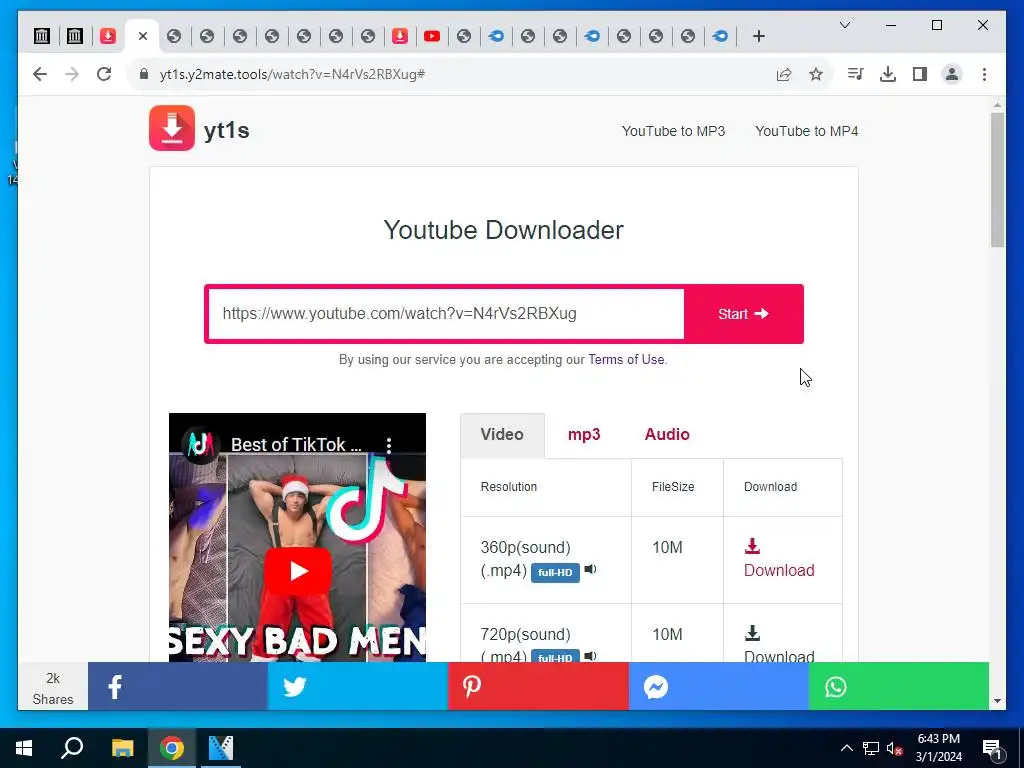The image size is (1024, 768).
Task: Click the speaker icon in the 360p row
Action: pyautogui.click(x=590, y=569)
